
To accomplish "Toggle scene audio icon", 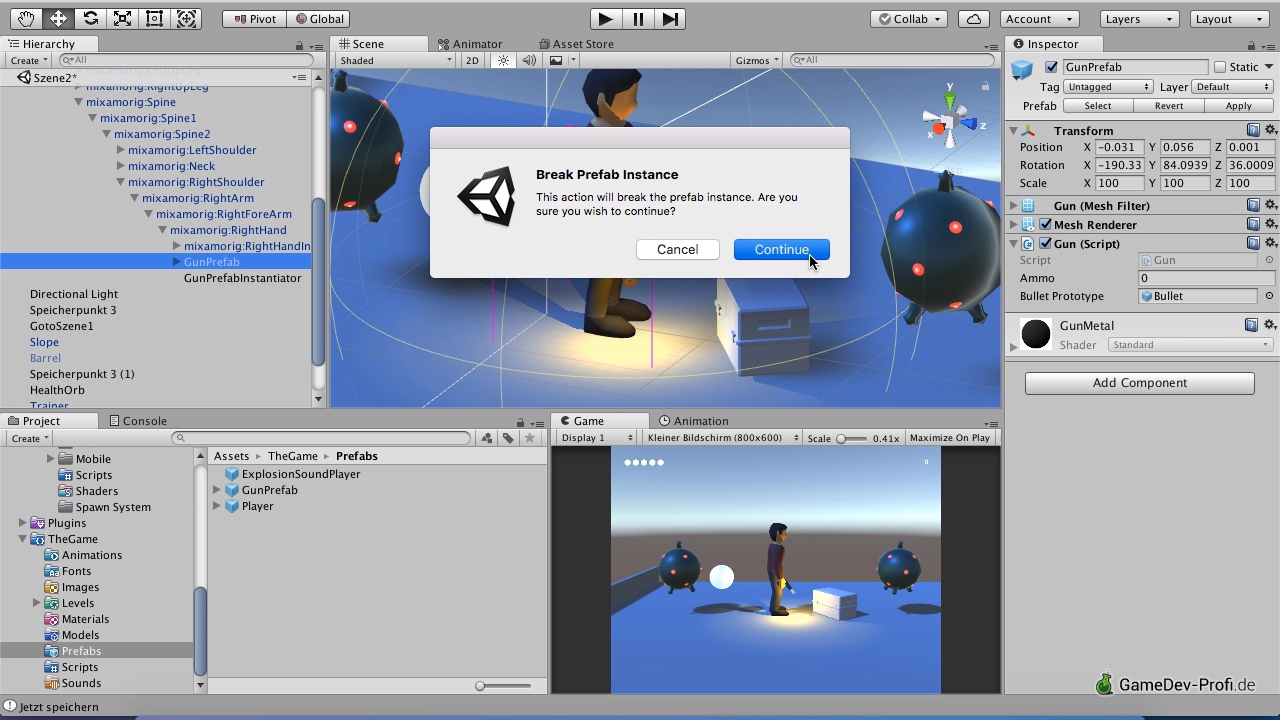I will [529, 60].
